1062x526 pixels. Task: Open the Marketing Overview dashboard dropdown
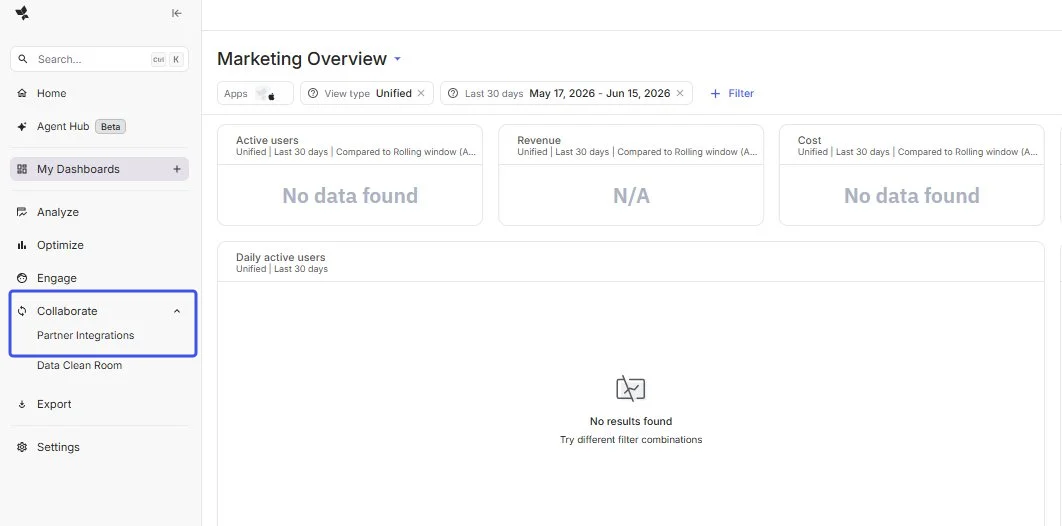pyautogui.click(x=398, y=60)
